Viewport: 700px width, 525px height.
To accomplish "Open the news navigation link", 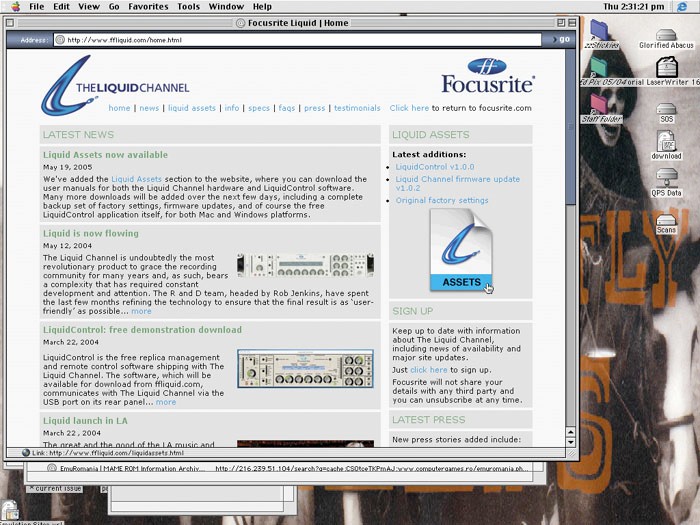I will point(149,108).
